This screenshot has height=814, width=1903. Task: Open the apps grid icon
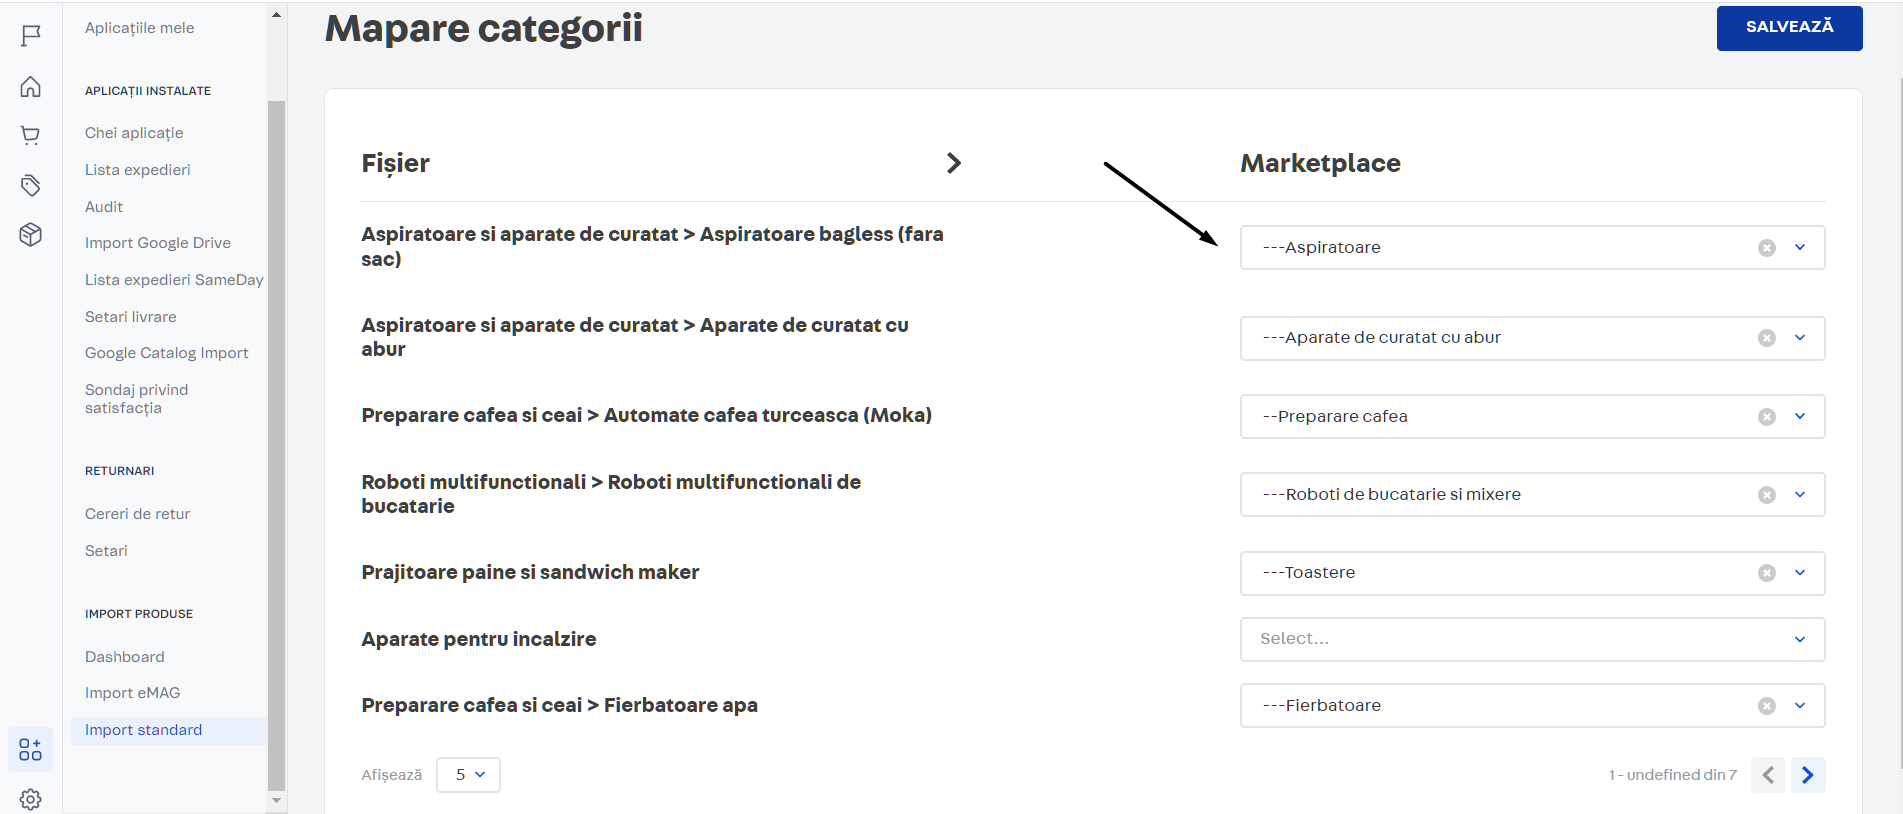30,750
